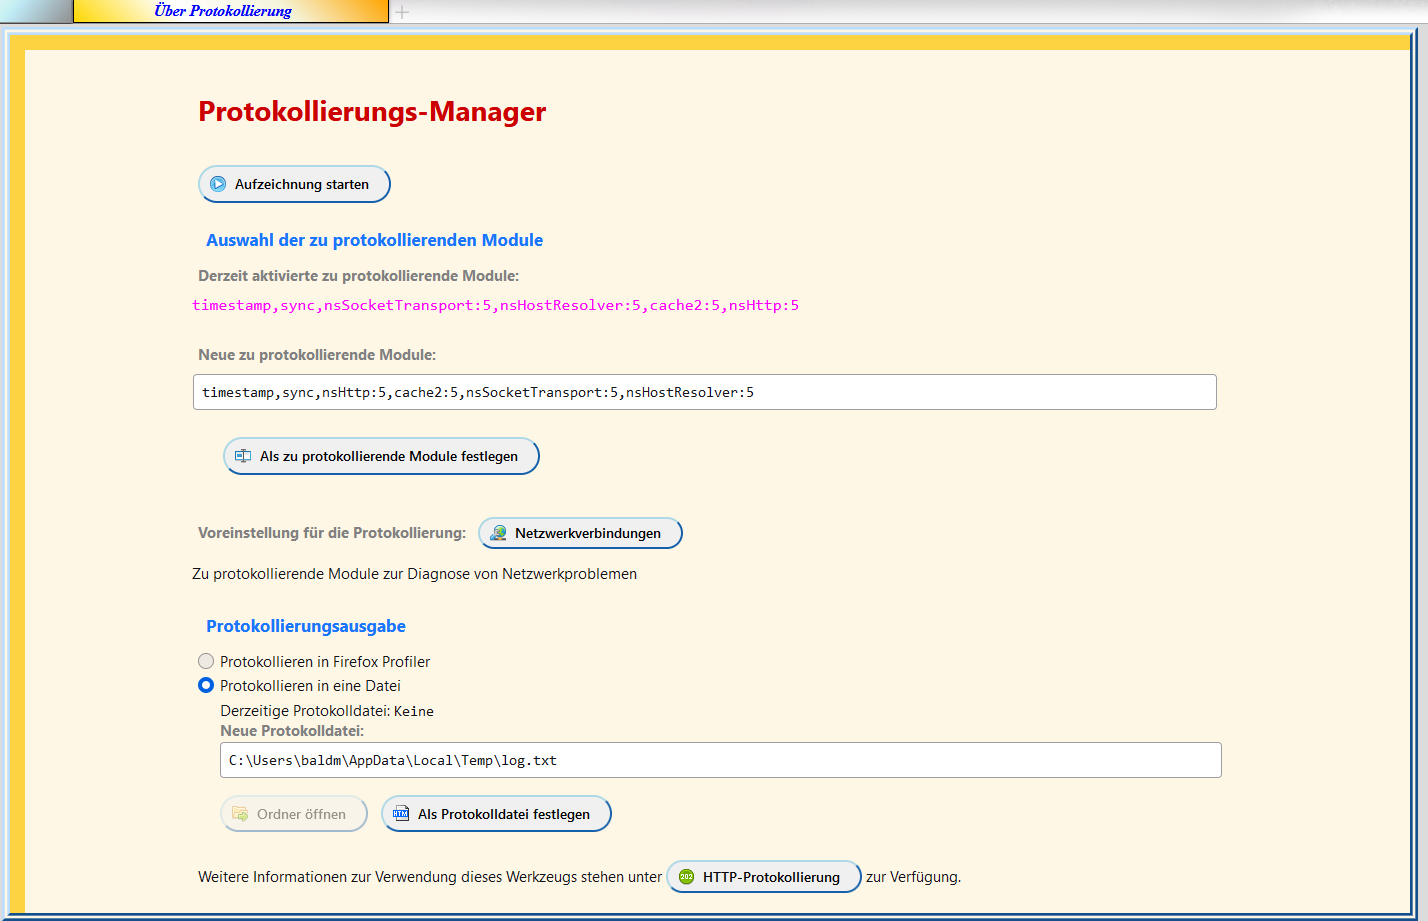Select Protokollieren in eine Datei radio button

[206, 685]
